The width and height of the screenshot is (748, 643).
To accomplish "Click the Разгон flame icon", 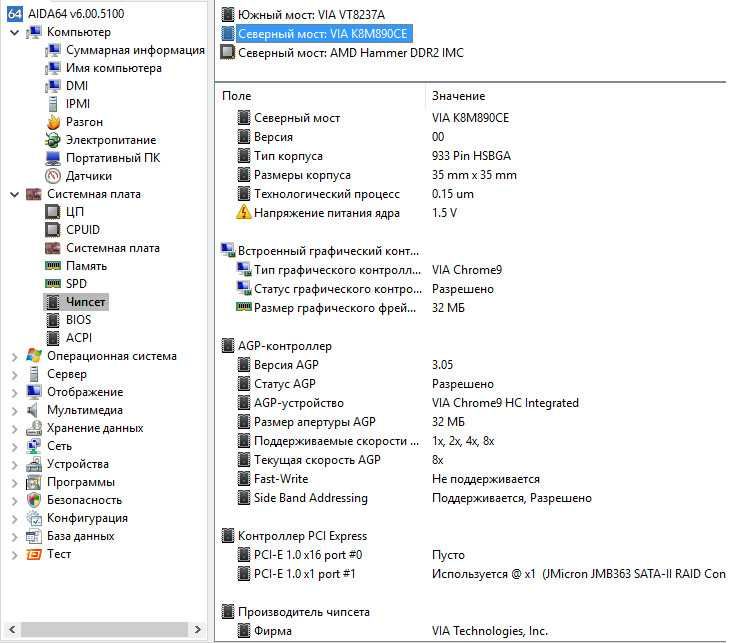I will [53, 122].
